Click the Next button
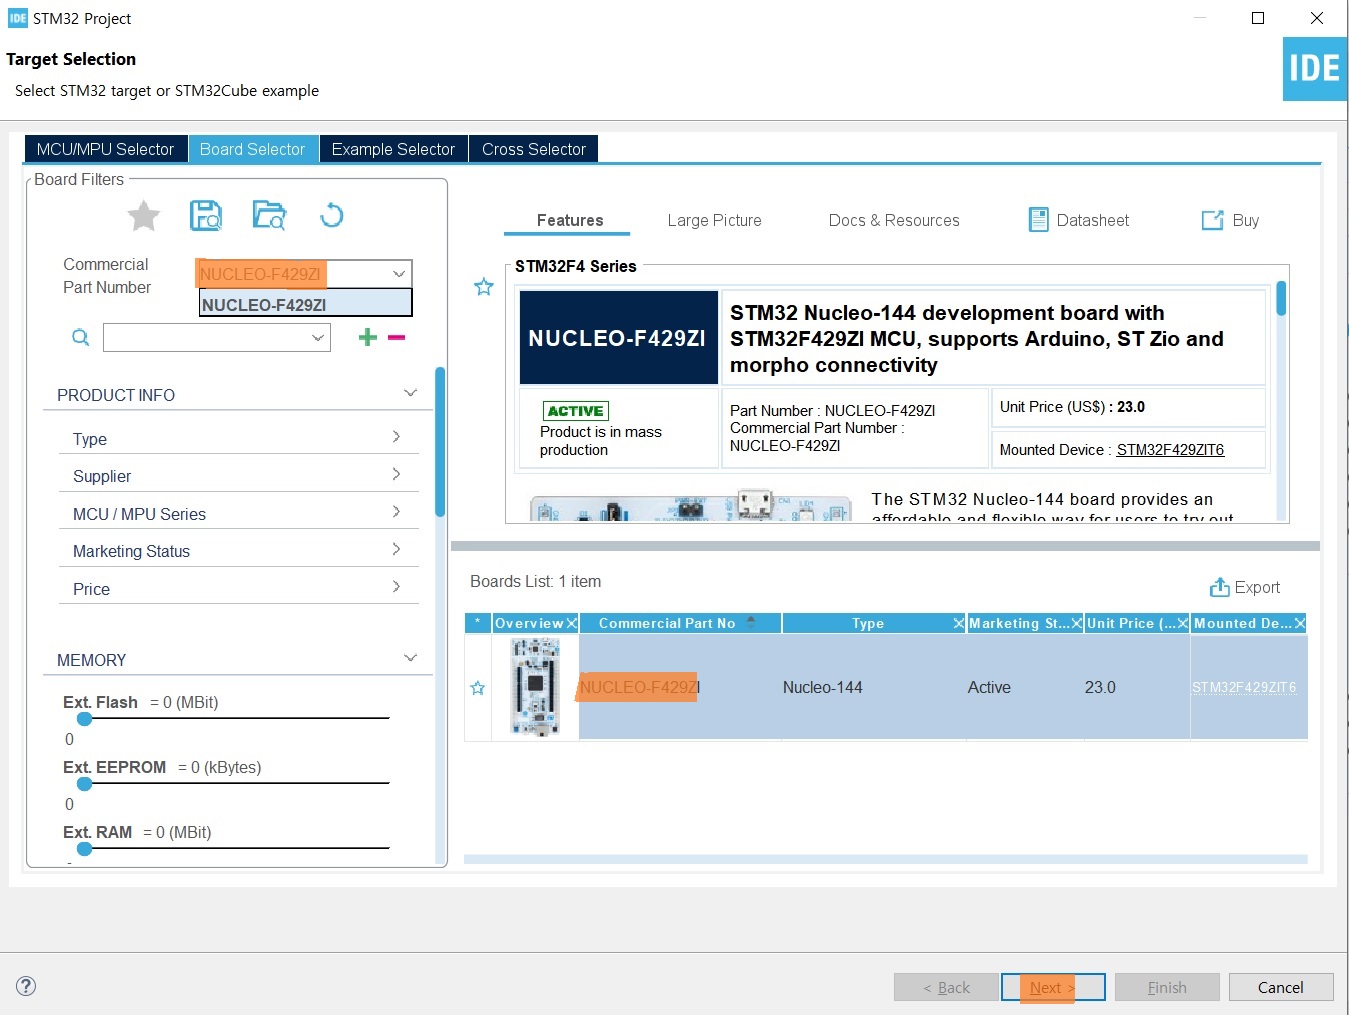This screenshot has height=1015, width=1349. pos(1053,987)
